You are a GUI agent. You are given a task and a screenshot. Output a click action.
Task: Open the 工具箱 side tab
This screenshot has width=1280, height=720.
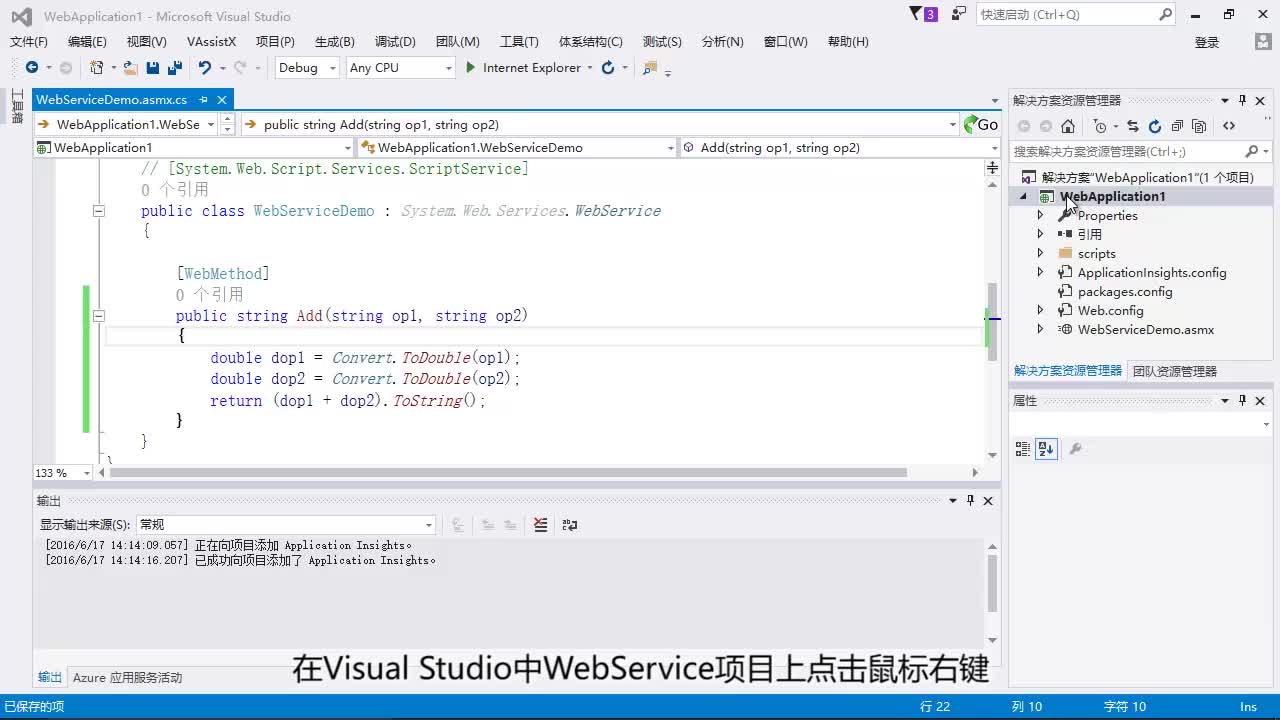(x=17, y=106)
